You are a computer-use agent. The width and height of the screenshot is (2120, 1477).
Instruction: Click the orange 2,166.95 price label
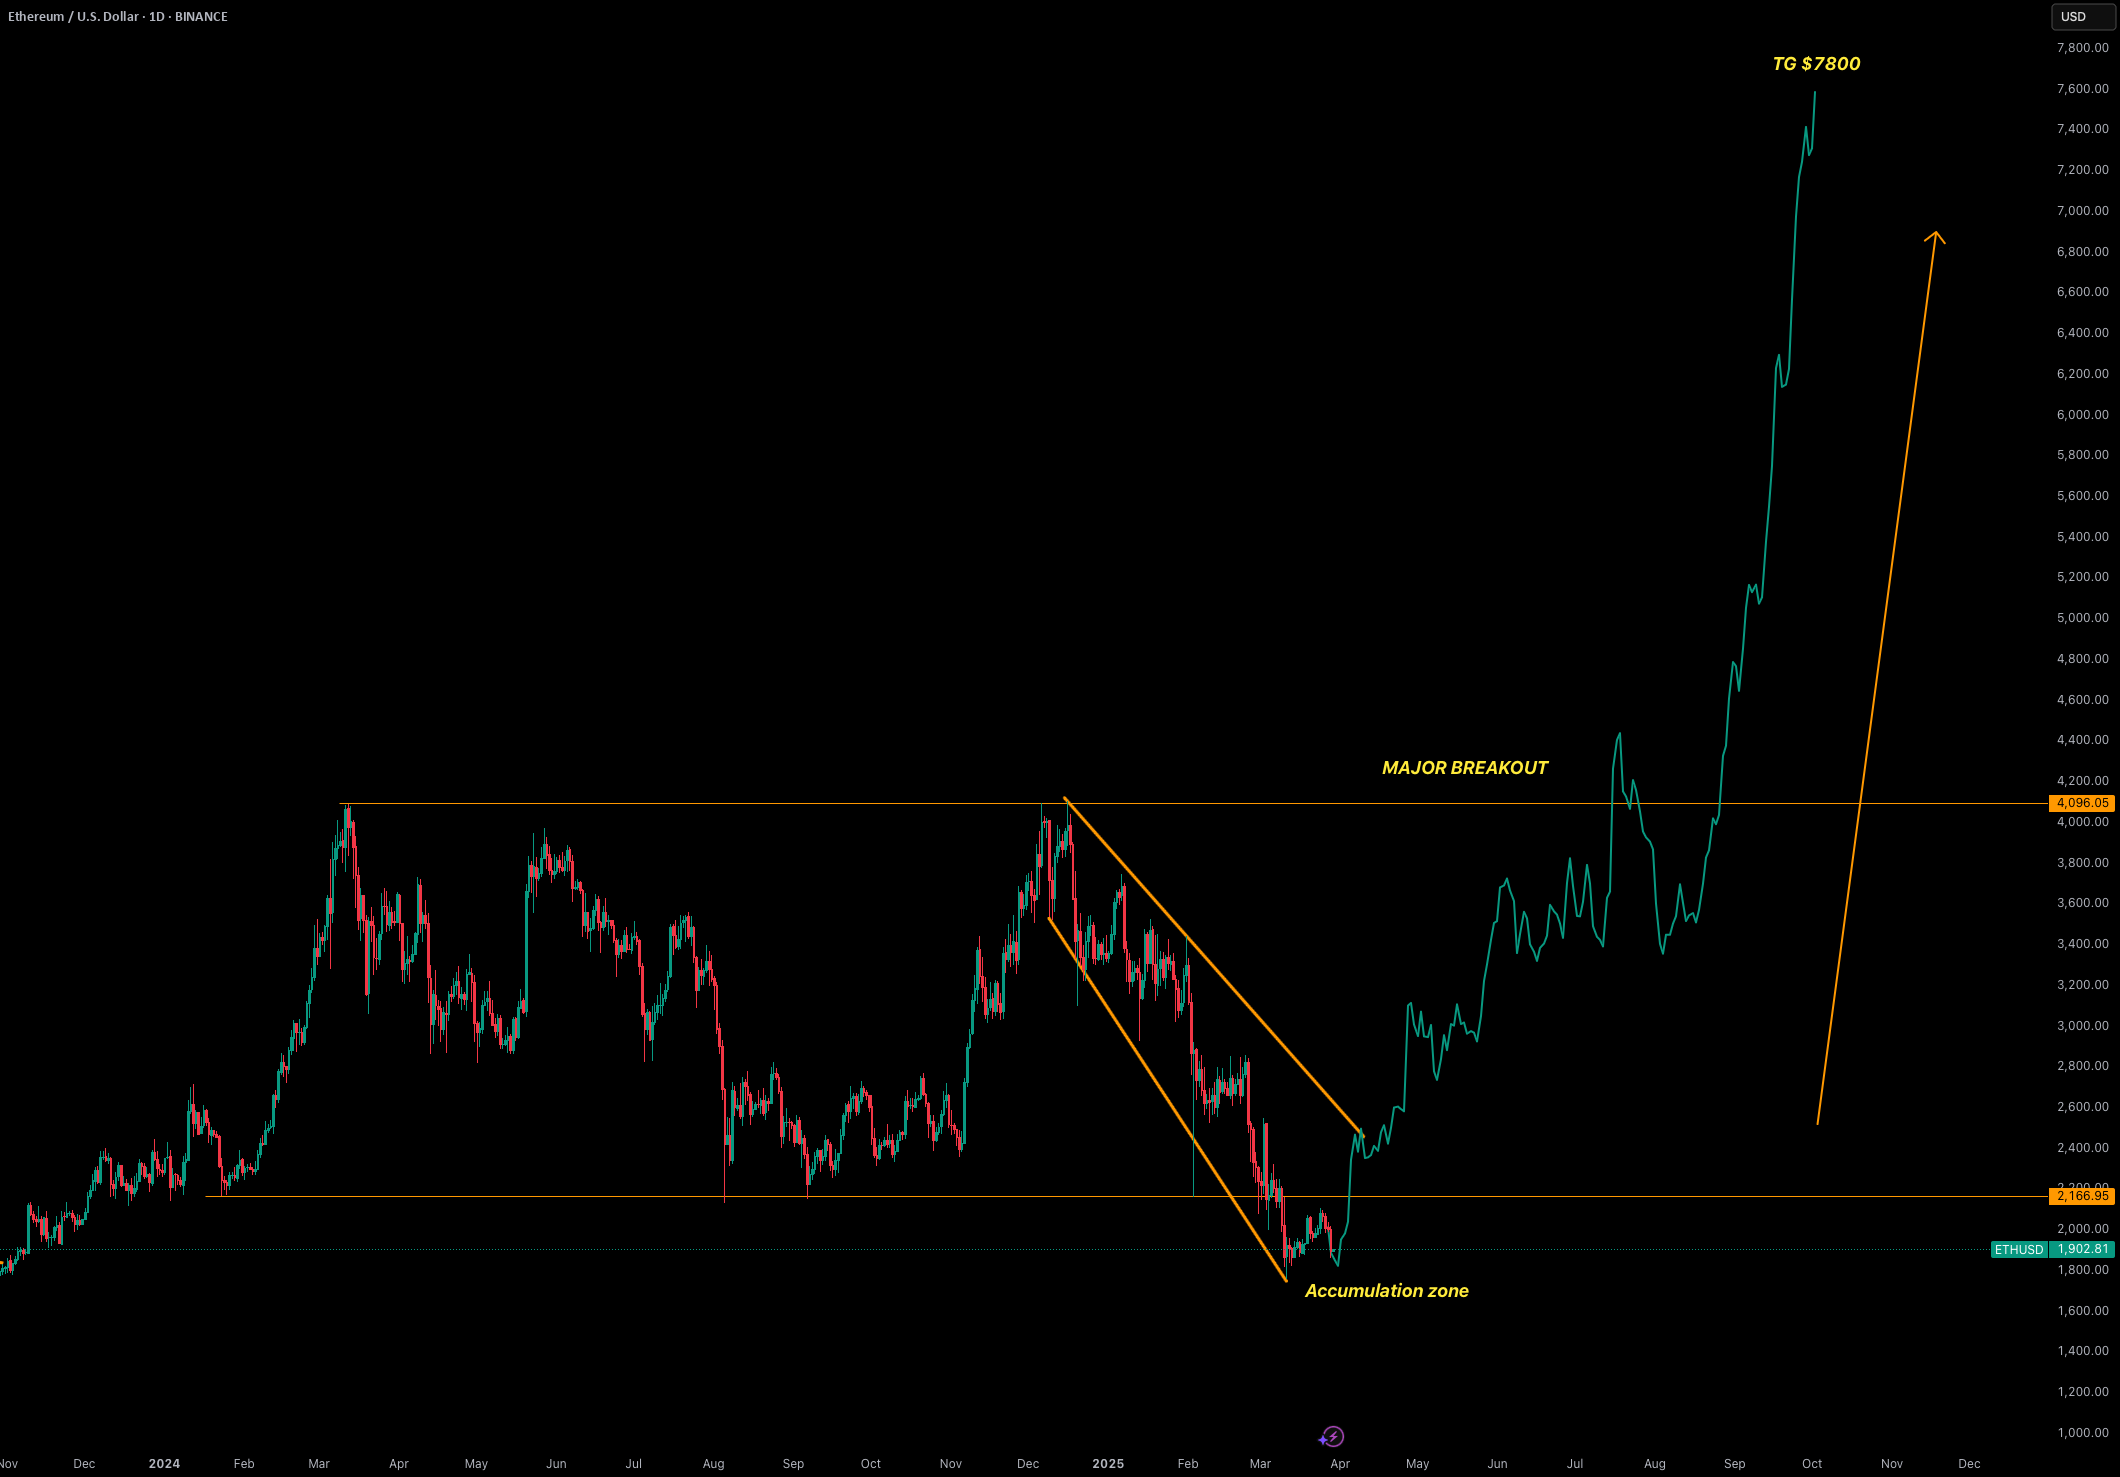[2082, 1196]
